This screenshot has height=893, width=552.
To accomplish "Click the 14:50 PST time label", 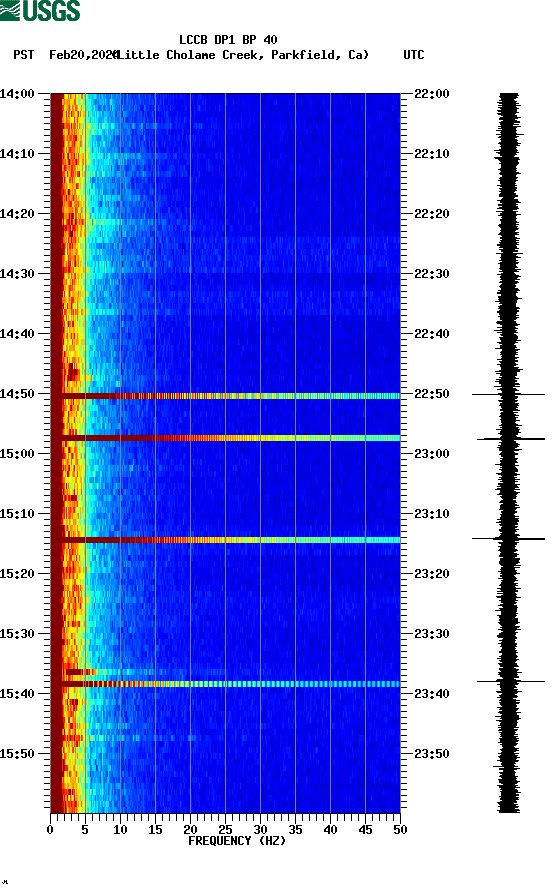I will coord(17,394).
